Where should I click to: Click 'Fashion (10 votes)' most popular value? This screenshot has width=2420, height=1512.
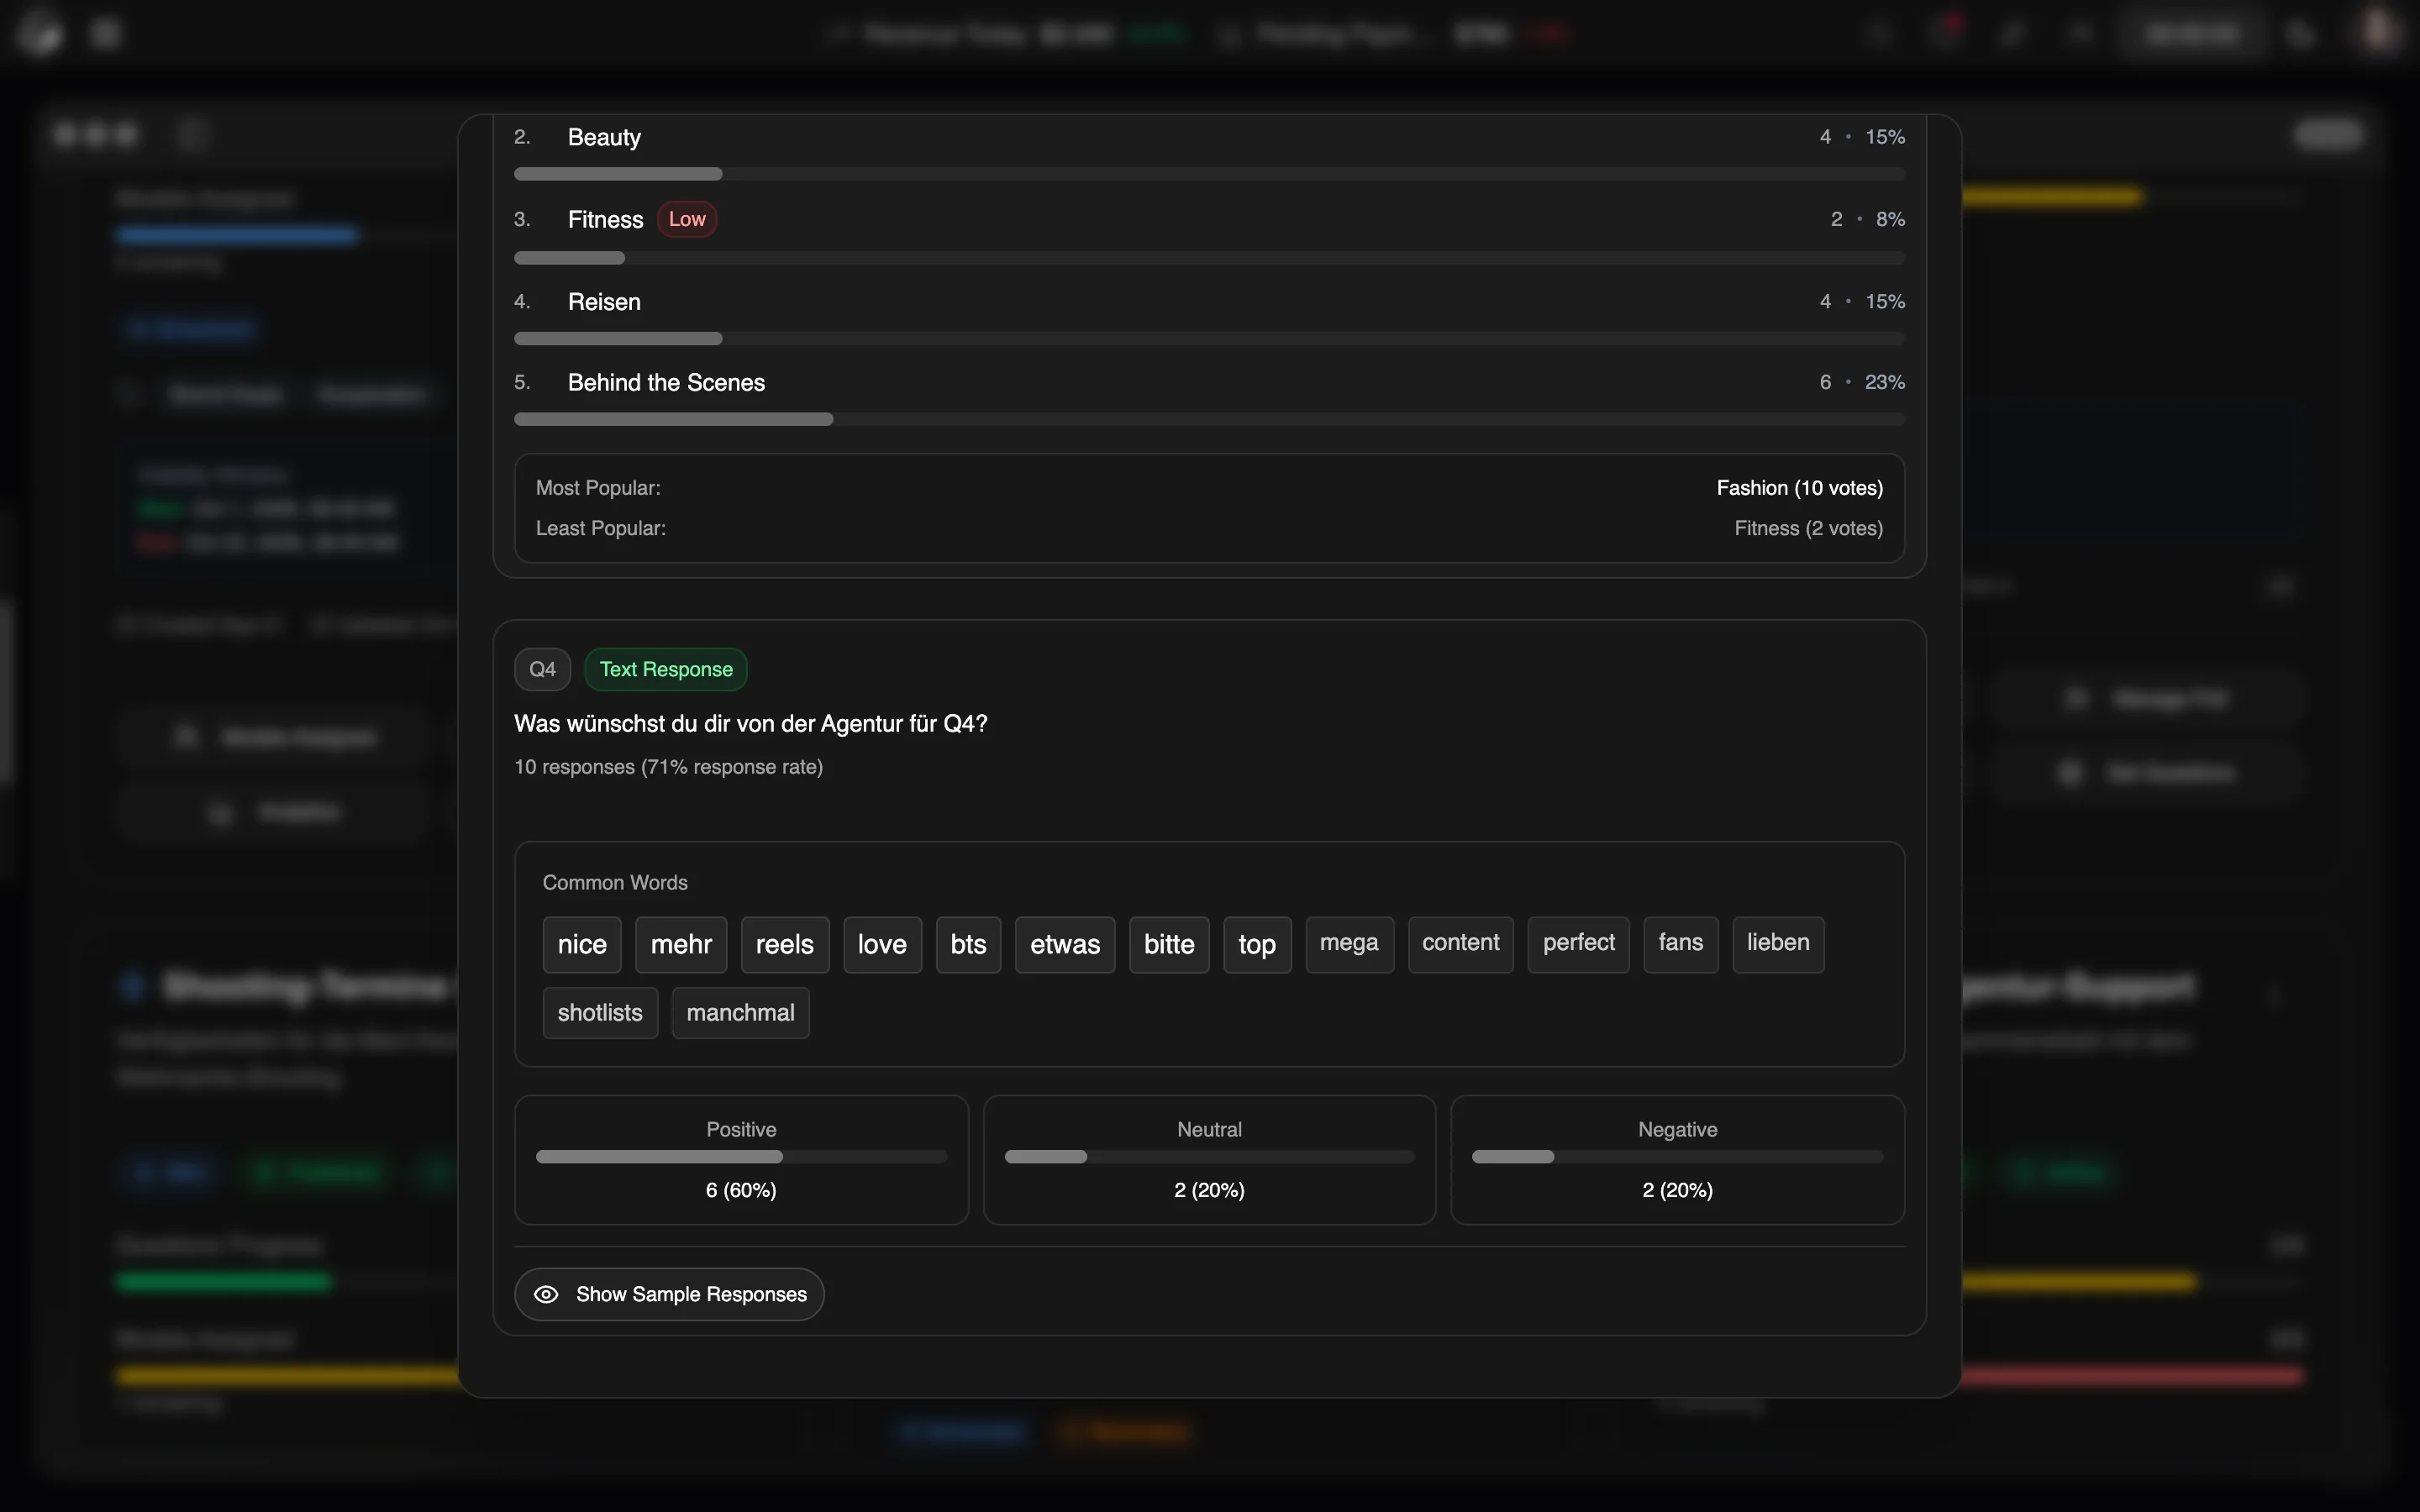click(1799, 488)
